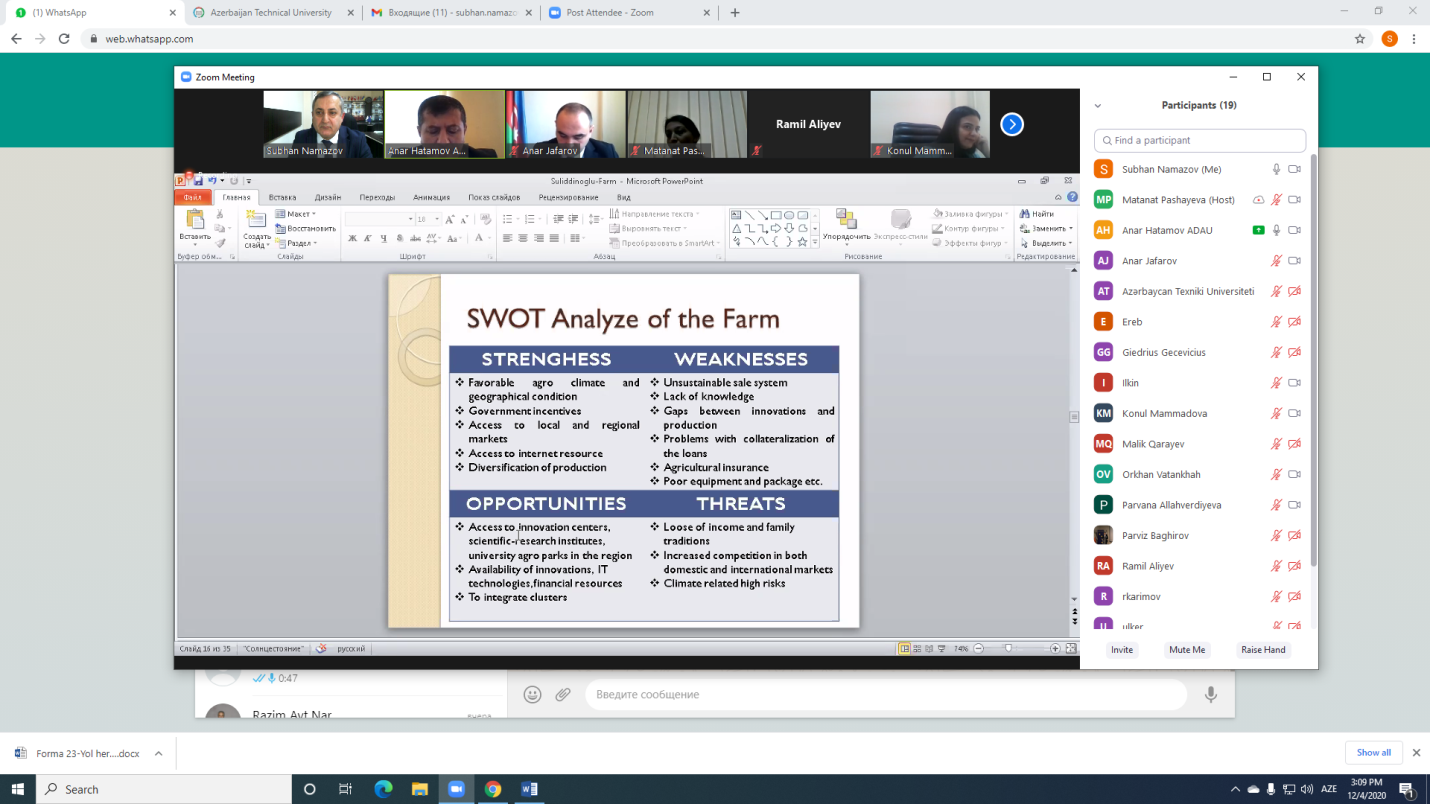The width and height of the screenshot is (1430, 804).
Task: Open the Макет layout dropdown in PowerPoint
Action: (296, 214)
